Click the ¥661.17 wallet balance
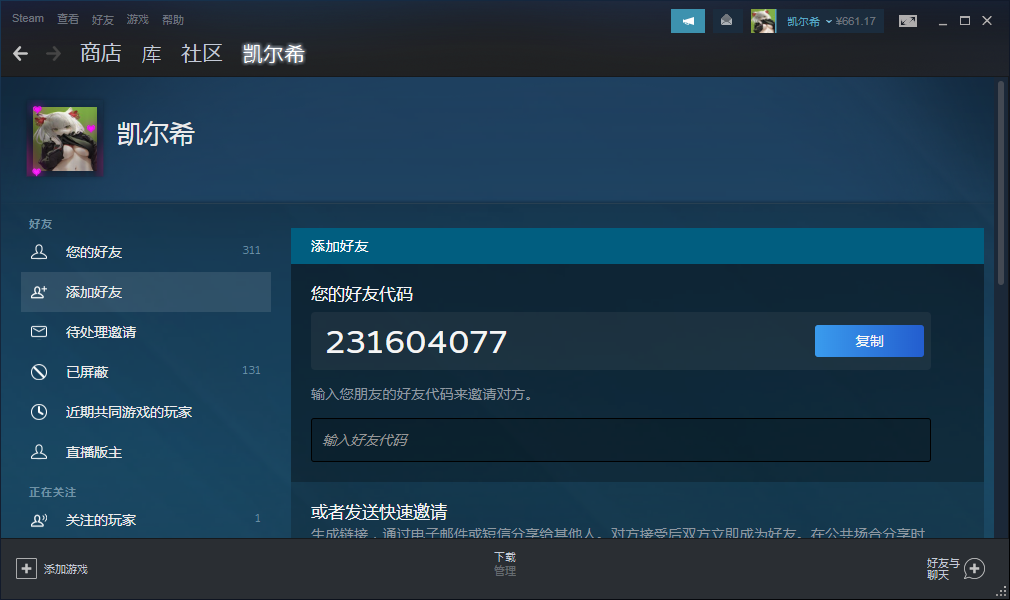 855,21
